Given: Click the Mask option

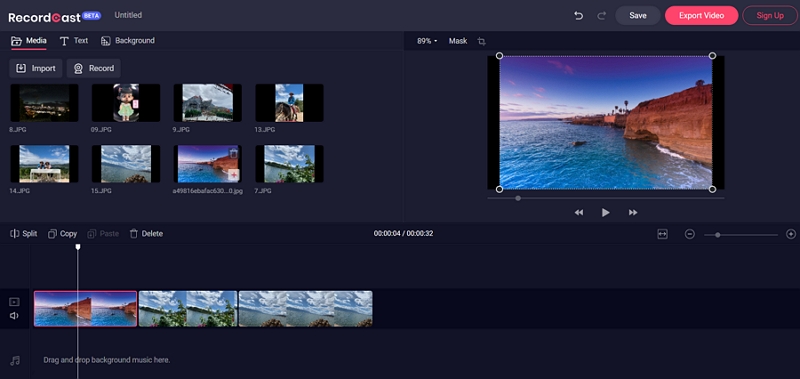Looking at the screenshot, I should (x=458, y=41).
